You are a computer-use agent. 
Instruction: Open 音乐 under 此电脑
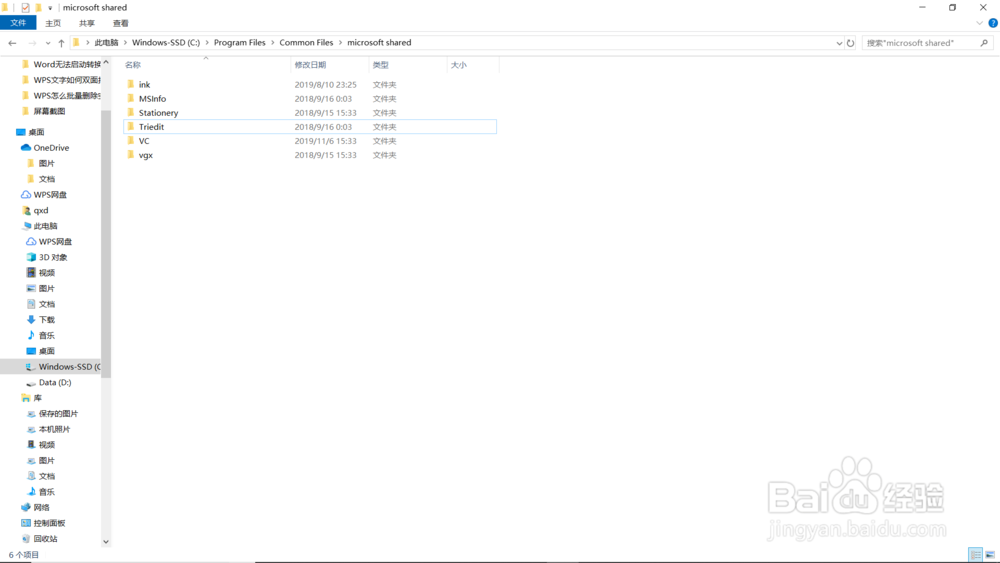(x=47, y=335)
